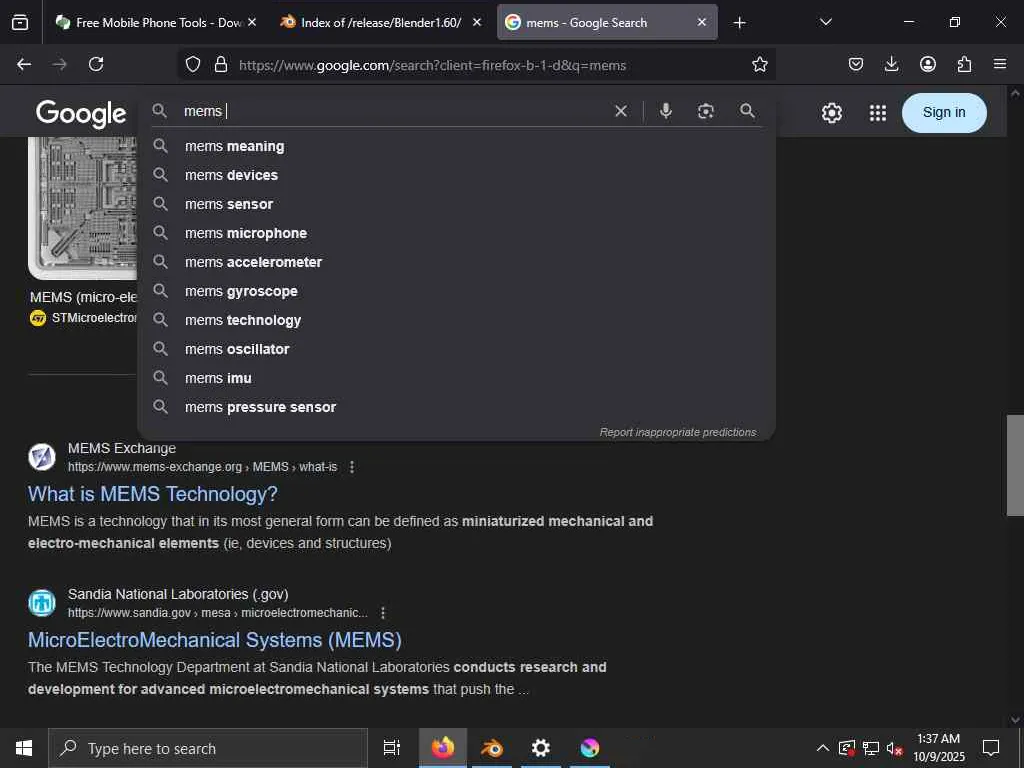Clear the Google search box text
Screen dimensions: 1024x768
click(621, 111)
